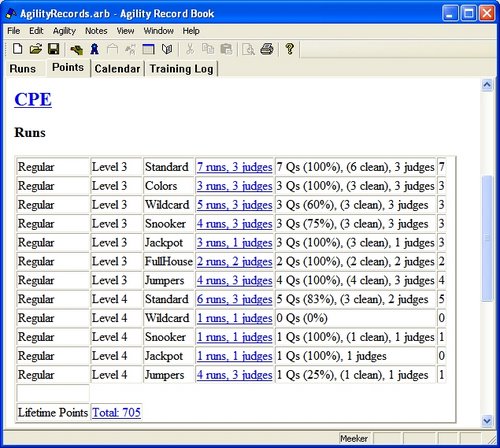
Task: Click the scrollbar up arrow
Action: click(487, 85)
